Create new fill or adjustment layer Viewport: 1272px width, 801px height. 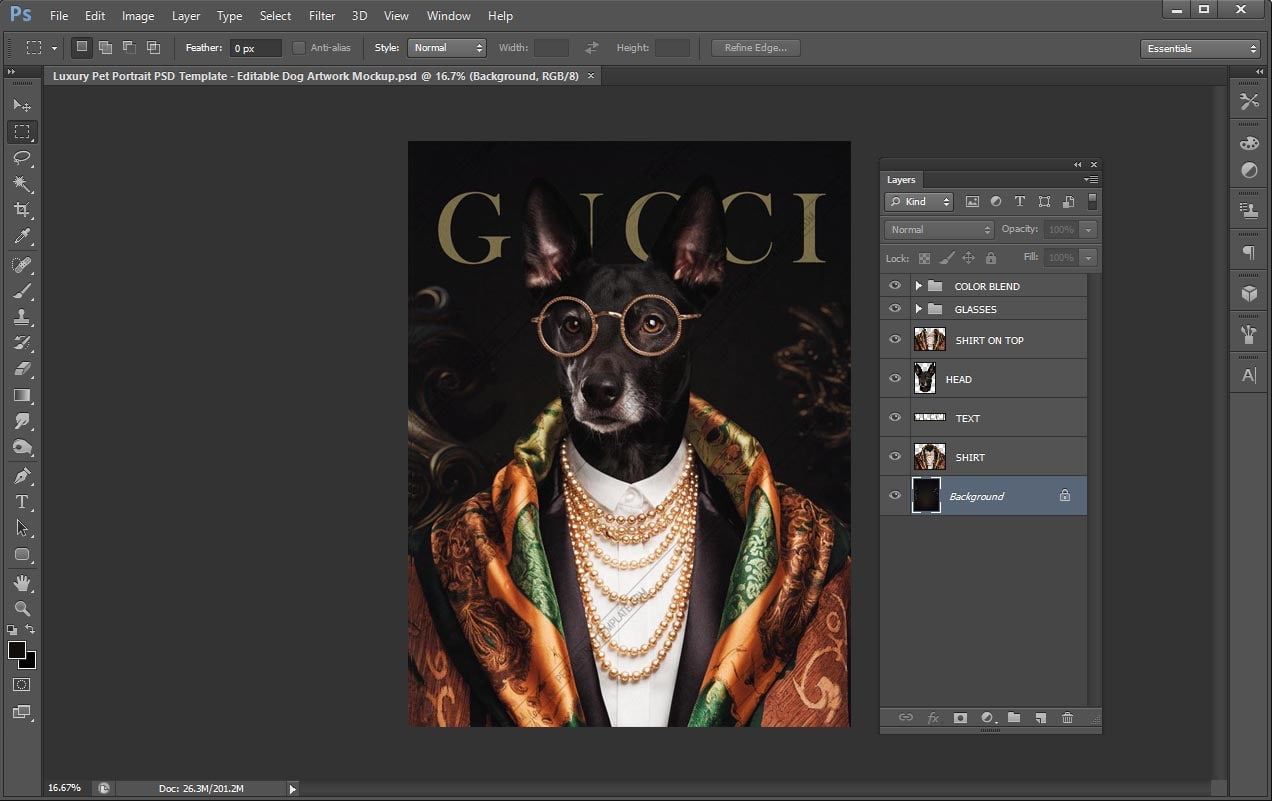pyautogui.click(x=987, y=718)
